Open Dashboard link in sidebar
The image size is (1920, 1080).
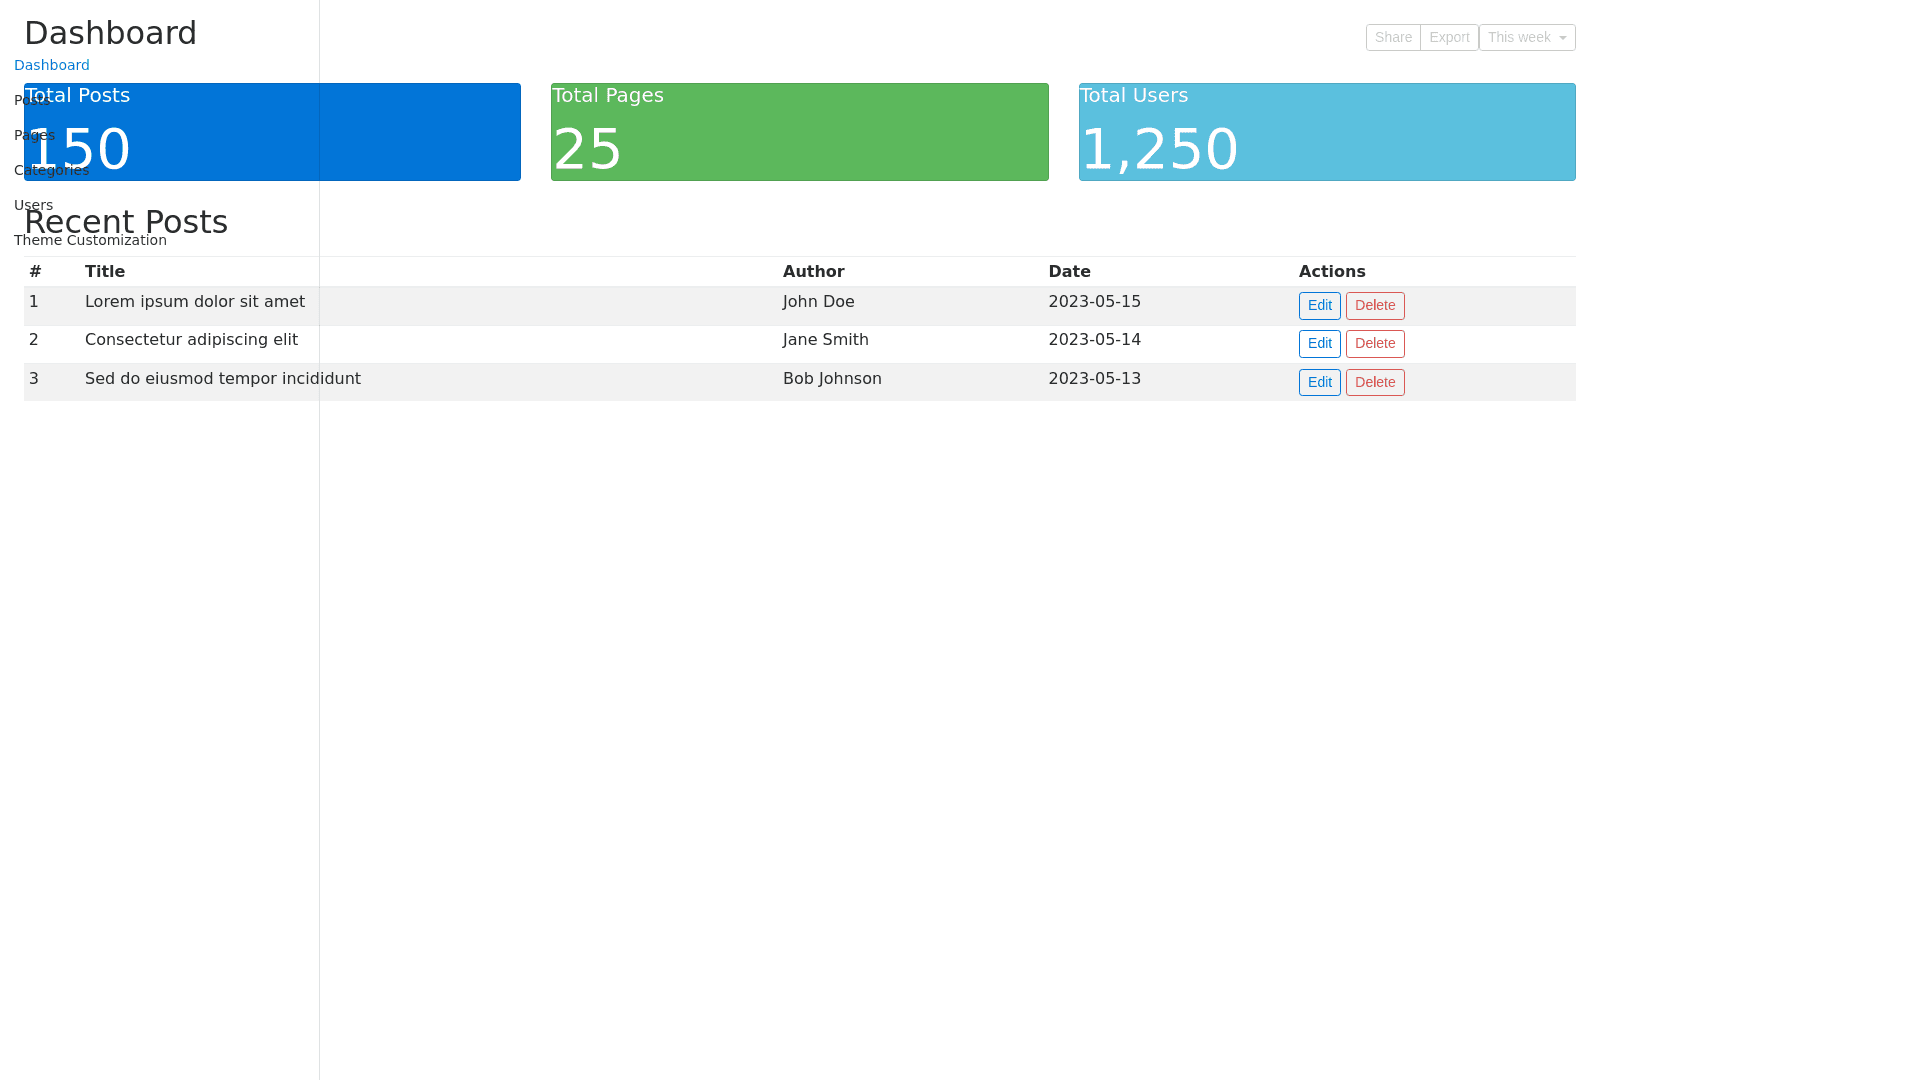point(52,66)
